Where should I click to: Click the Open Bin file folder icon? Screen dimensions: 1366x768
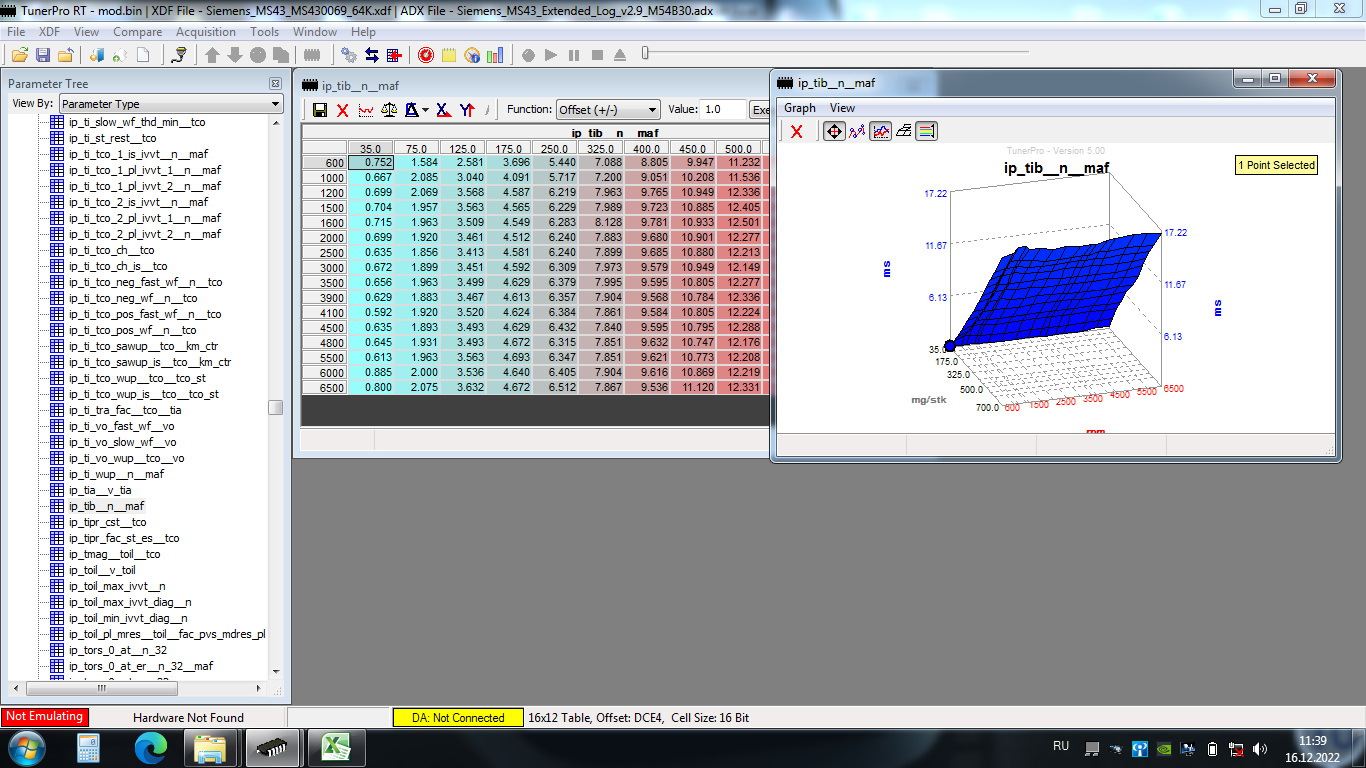click(19, 55)
